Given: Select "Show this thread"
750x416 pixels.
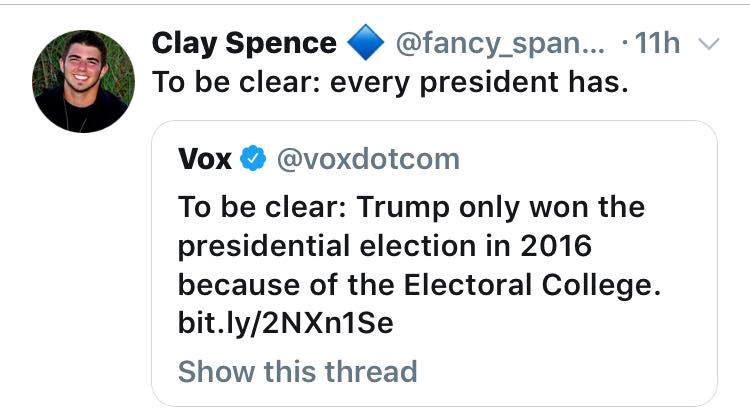Looking at the screenshot, I should [x=298, y=372].
